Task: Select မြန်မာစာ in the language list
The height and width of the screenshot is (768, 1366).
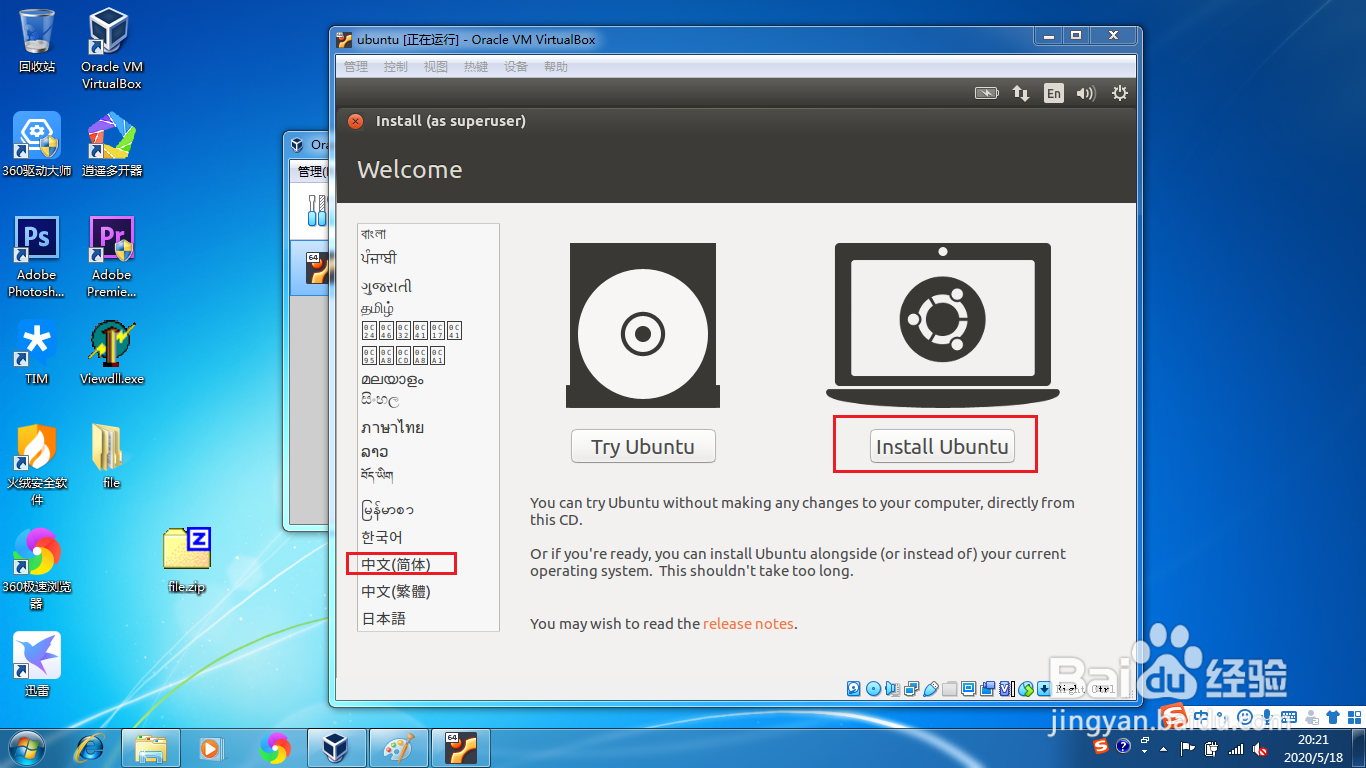Action: point(388,510)
